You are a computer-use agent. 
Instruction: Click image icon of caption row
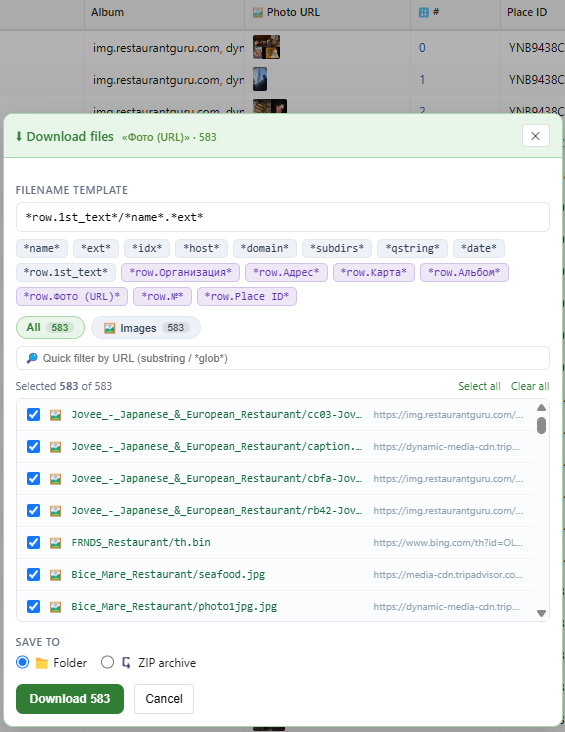tap(56, 447)
